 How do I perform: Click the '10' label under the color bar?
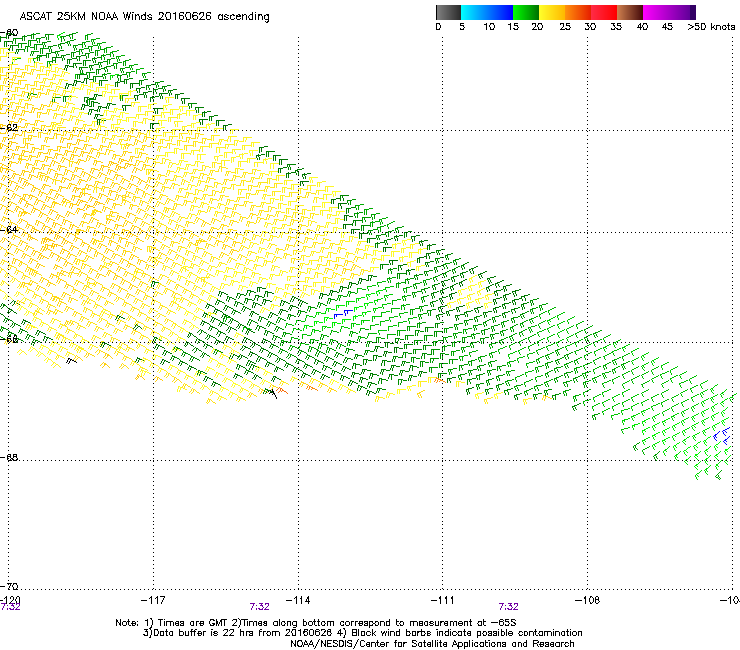pyautogui.click(x=489, y=27)
